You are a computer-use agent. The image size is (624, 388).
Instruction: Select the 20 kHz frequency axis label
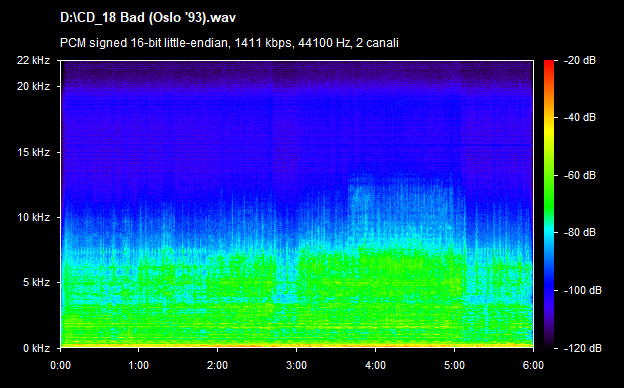[x=33, y=86]
